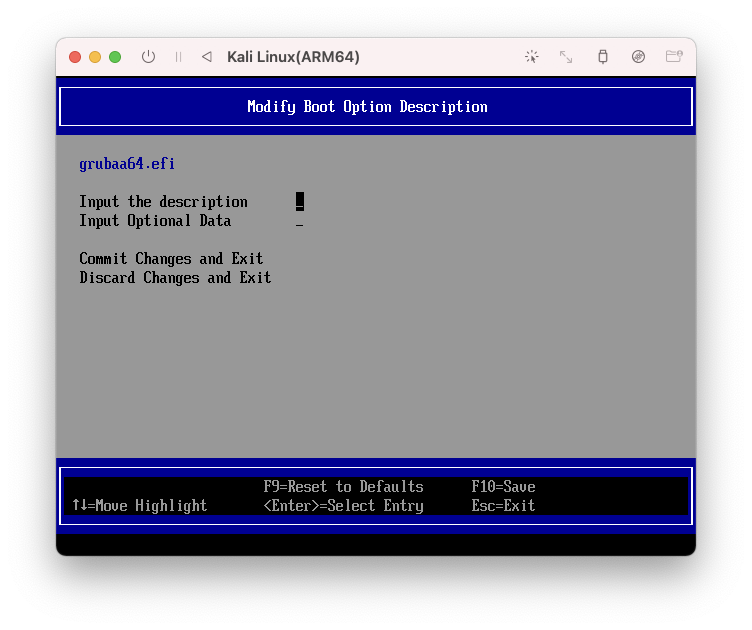752x630 pixels.
Task: Click the Input Optional Data label
Action: pyautogui.click(x=155, y=221)
